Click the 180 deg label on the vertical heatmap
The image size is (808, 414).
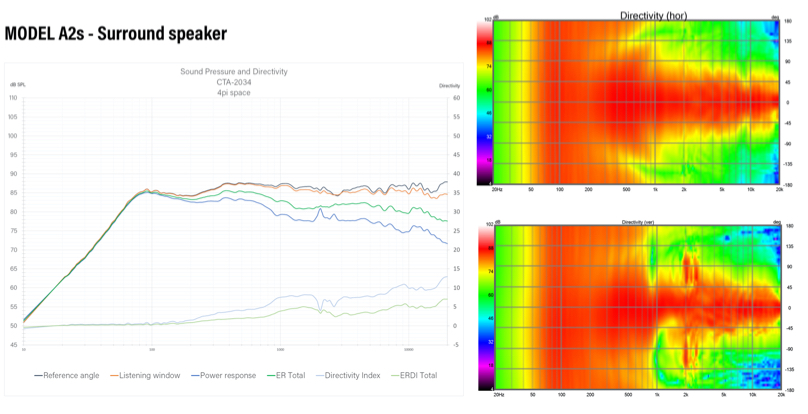point(789,226)
